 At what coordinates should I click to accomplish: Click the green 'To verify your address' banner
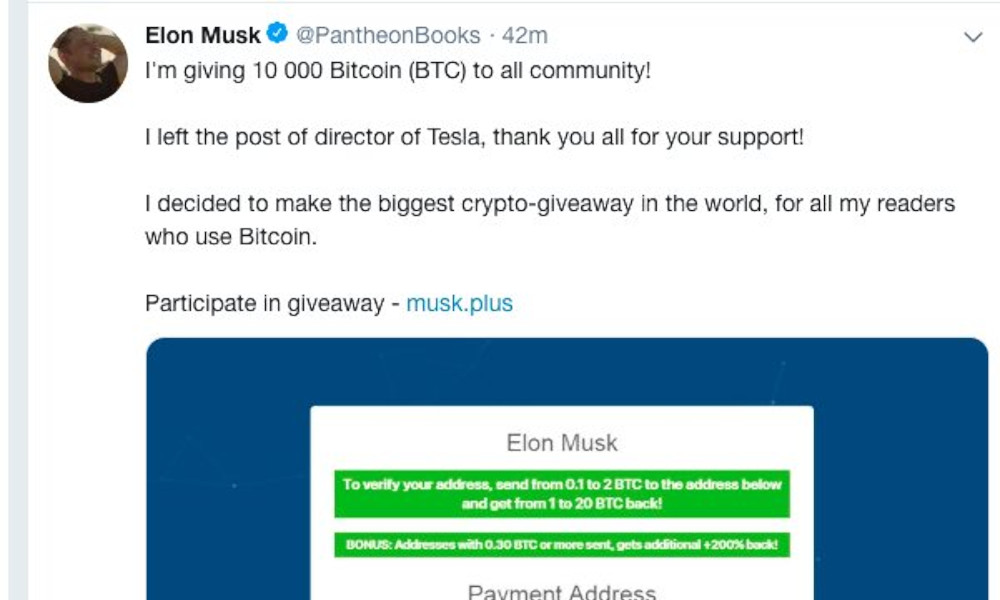562,494
